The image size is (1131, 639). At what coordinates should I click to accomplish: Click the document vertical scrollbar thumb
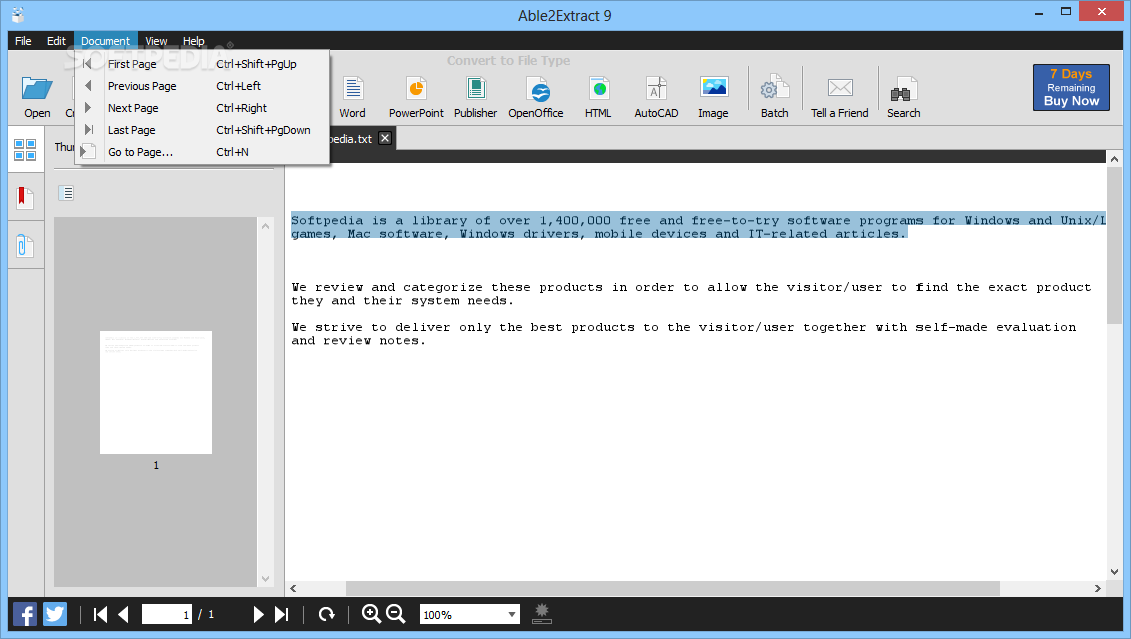(x=1114, y=245)
